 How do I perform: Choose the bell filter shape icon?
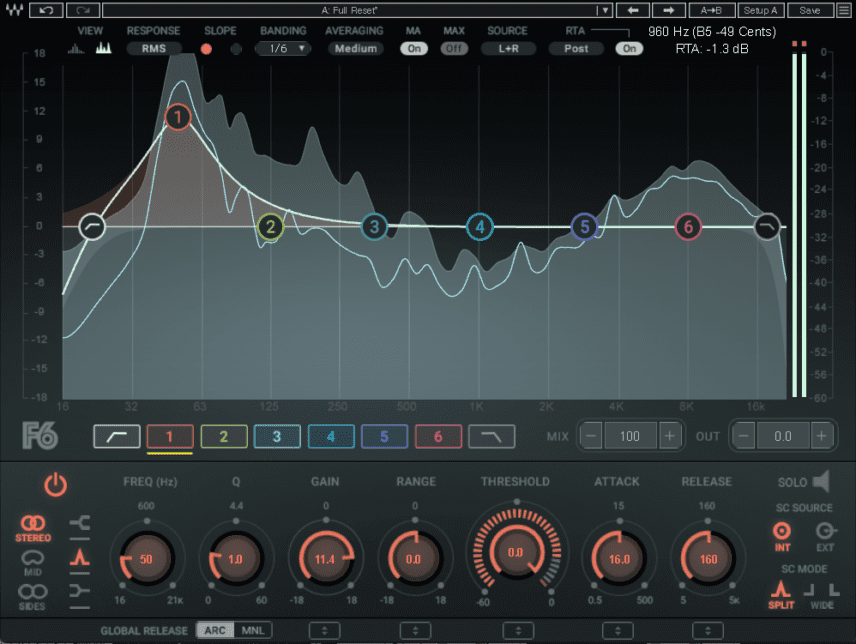80,557
